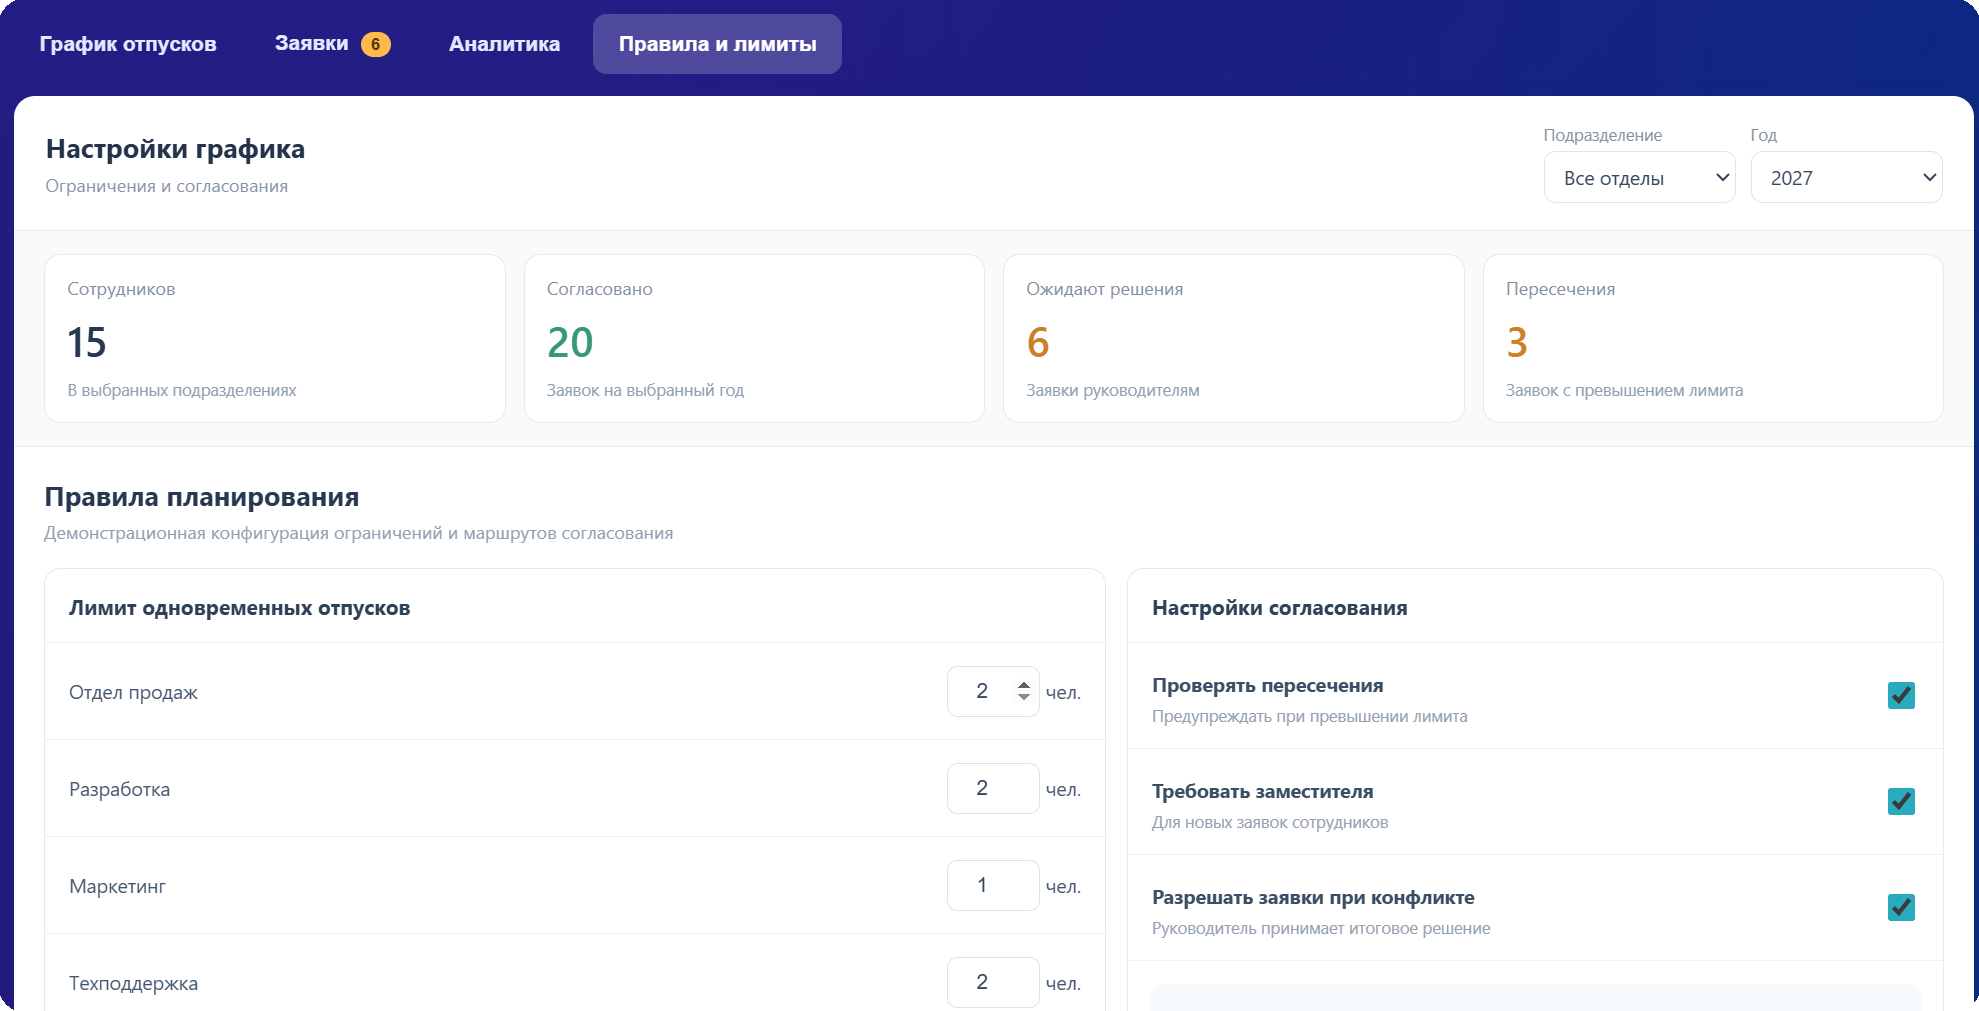The width and height of the screenshot is (1979, 1011).
Task: Click the text Заявок на выбранный год
Action: [645, 391]
